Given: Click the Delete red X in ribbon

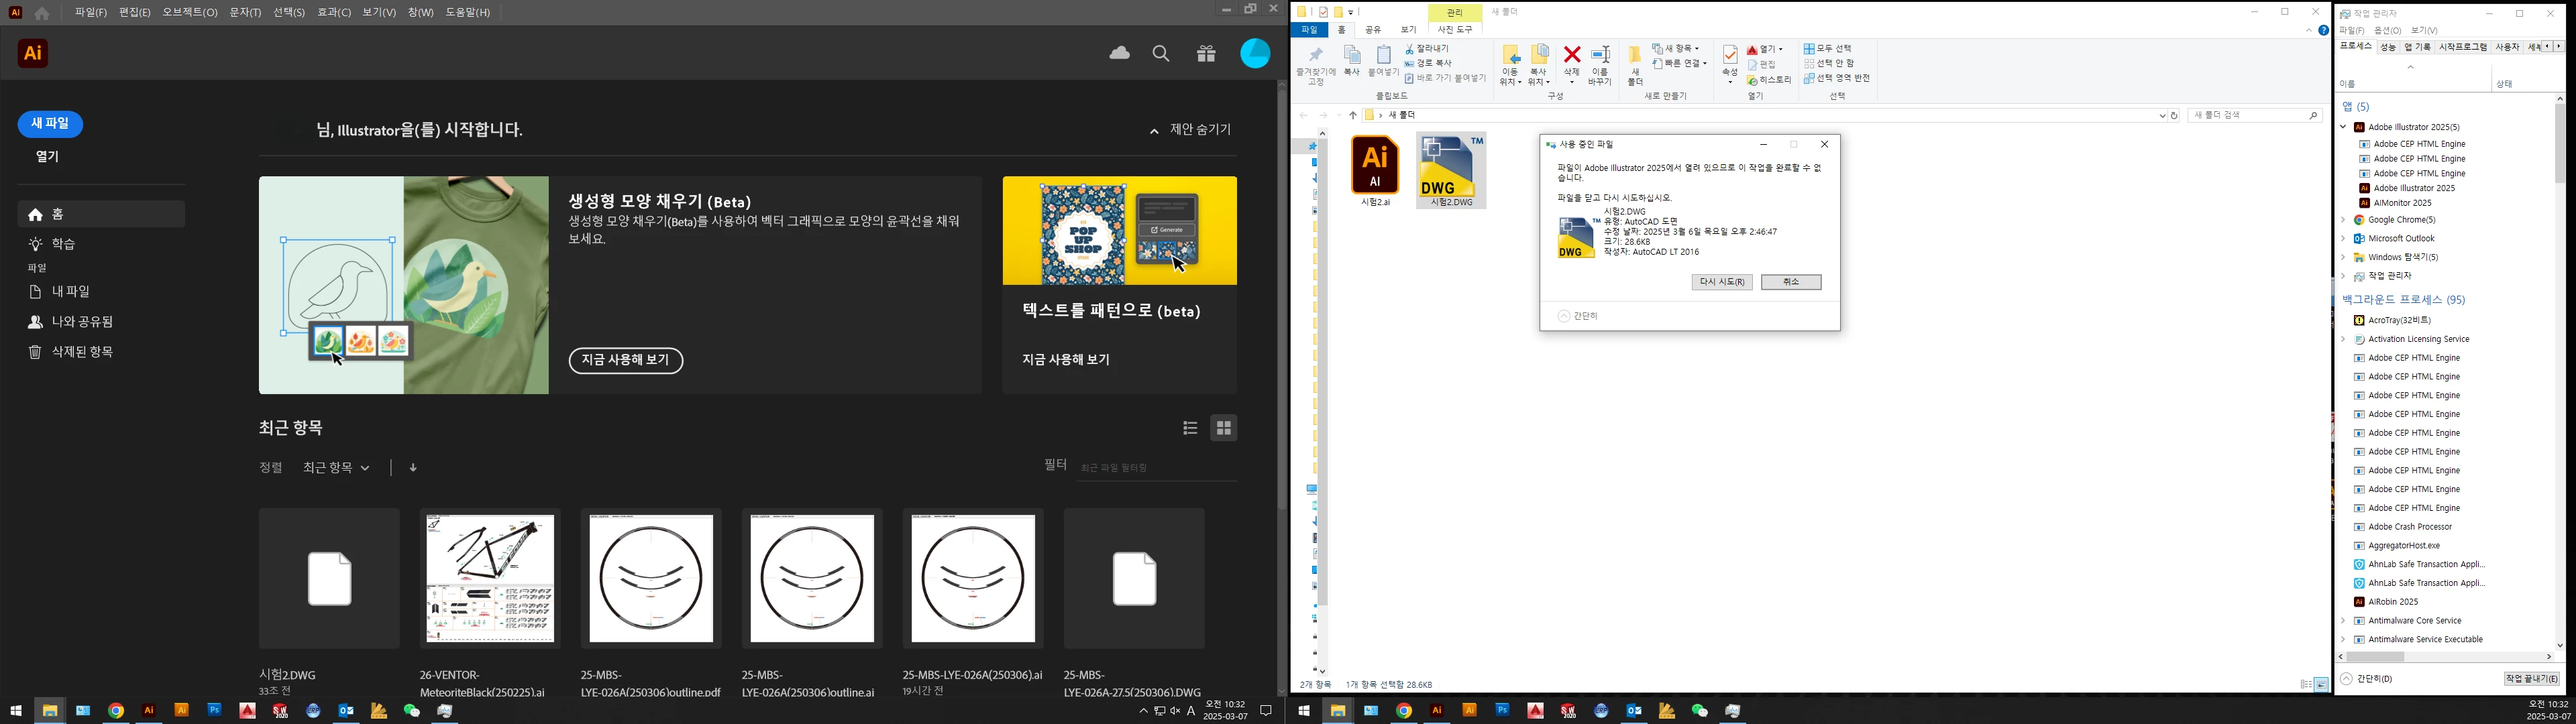Looking at the screenshot, I should click(1572, 56).
